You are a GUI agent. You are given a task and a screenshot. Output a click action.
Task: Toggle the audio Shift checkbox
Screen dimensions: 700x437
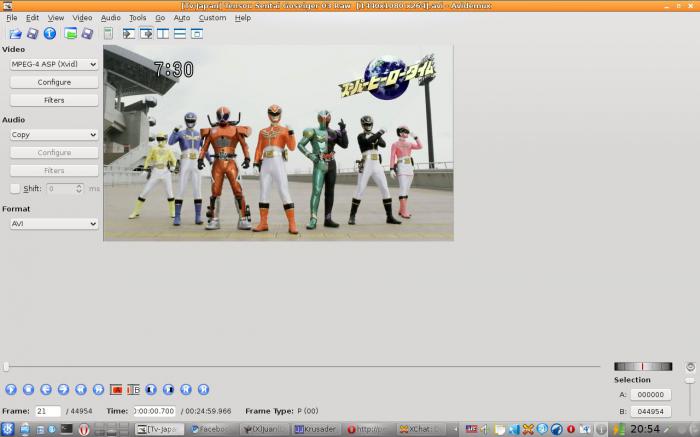tap(15, 189)
